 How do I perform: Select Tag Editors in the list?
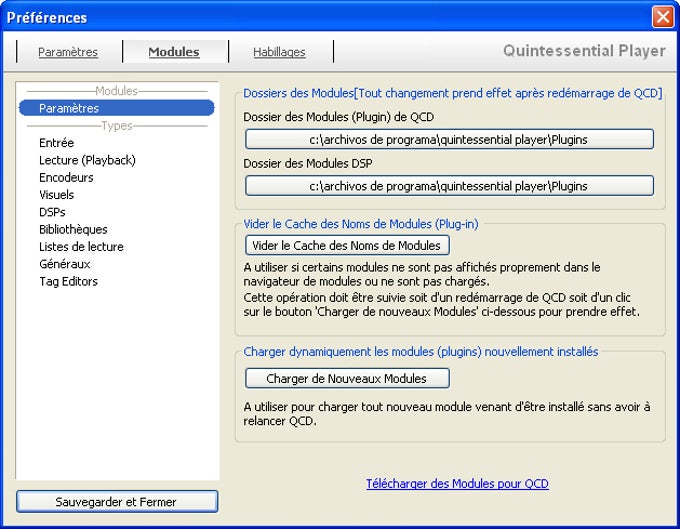point(68,281)
